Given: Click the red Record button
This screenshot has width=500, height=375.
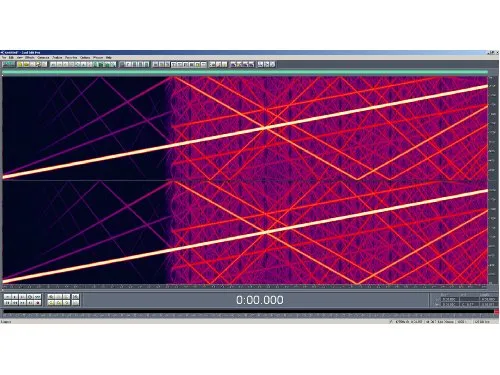Looking at the screenshot, I should [x=38, y=303].
